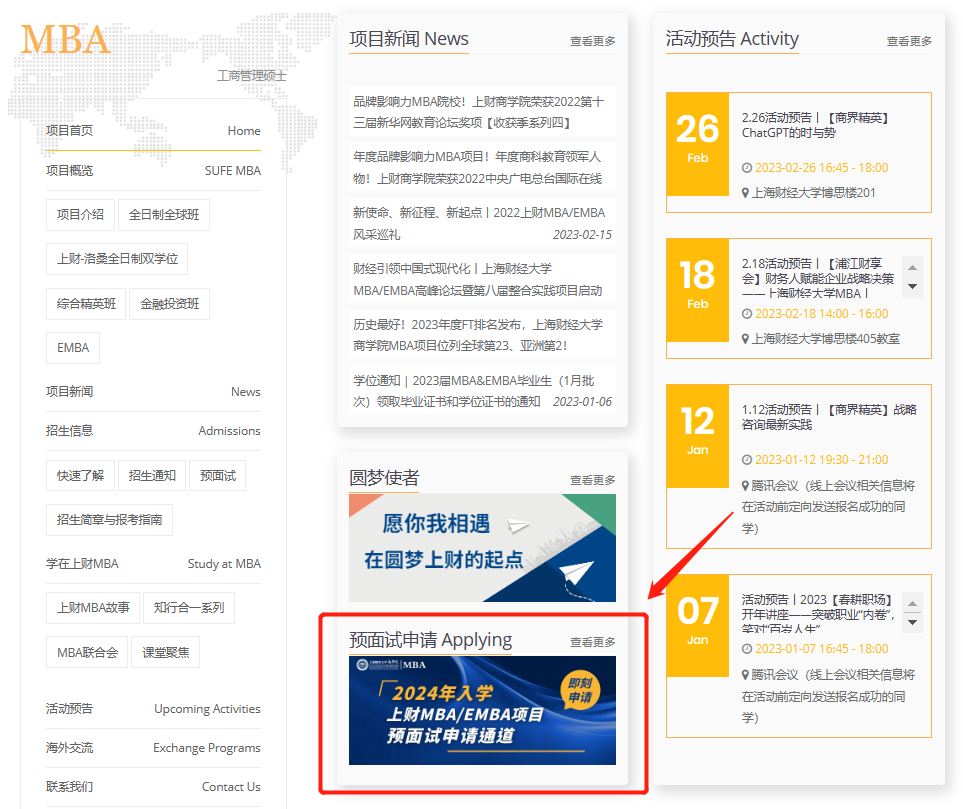Click the 圆梦使者 banner image
The width and height of the screenshot is (963, 809).
(482, 548)
